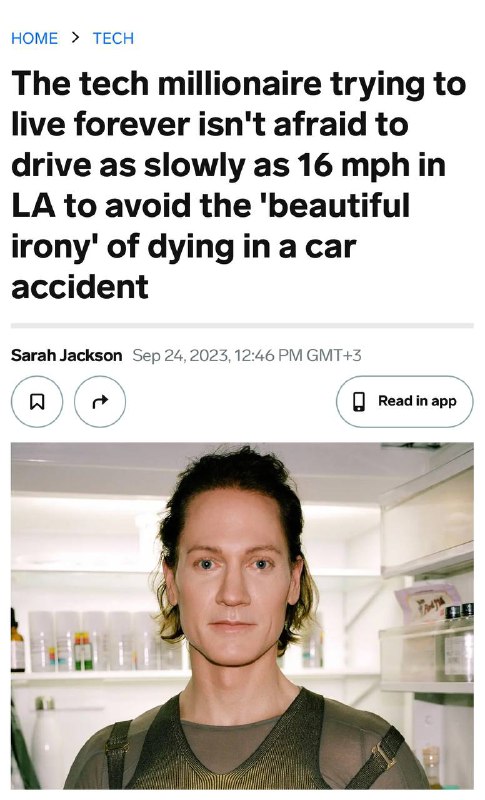This screenshot has height=800, width=485.
Task: Tap the phone icon inside Read in app
Action: [359, 402]
